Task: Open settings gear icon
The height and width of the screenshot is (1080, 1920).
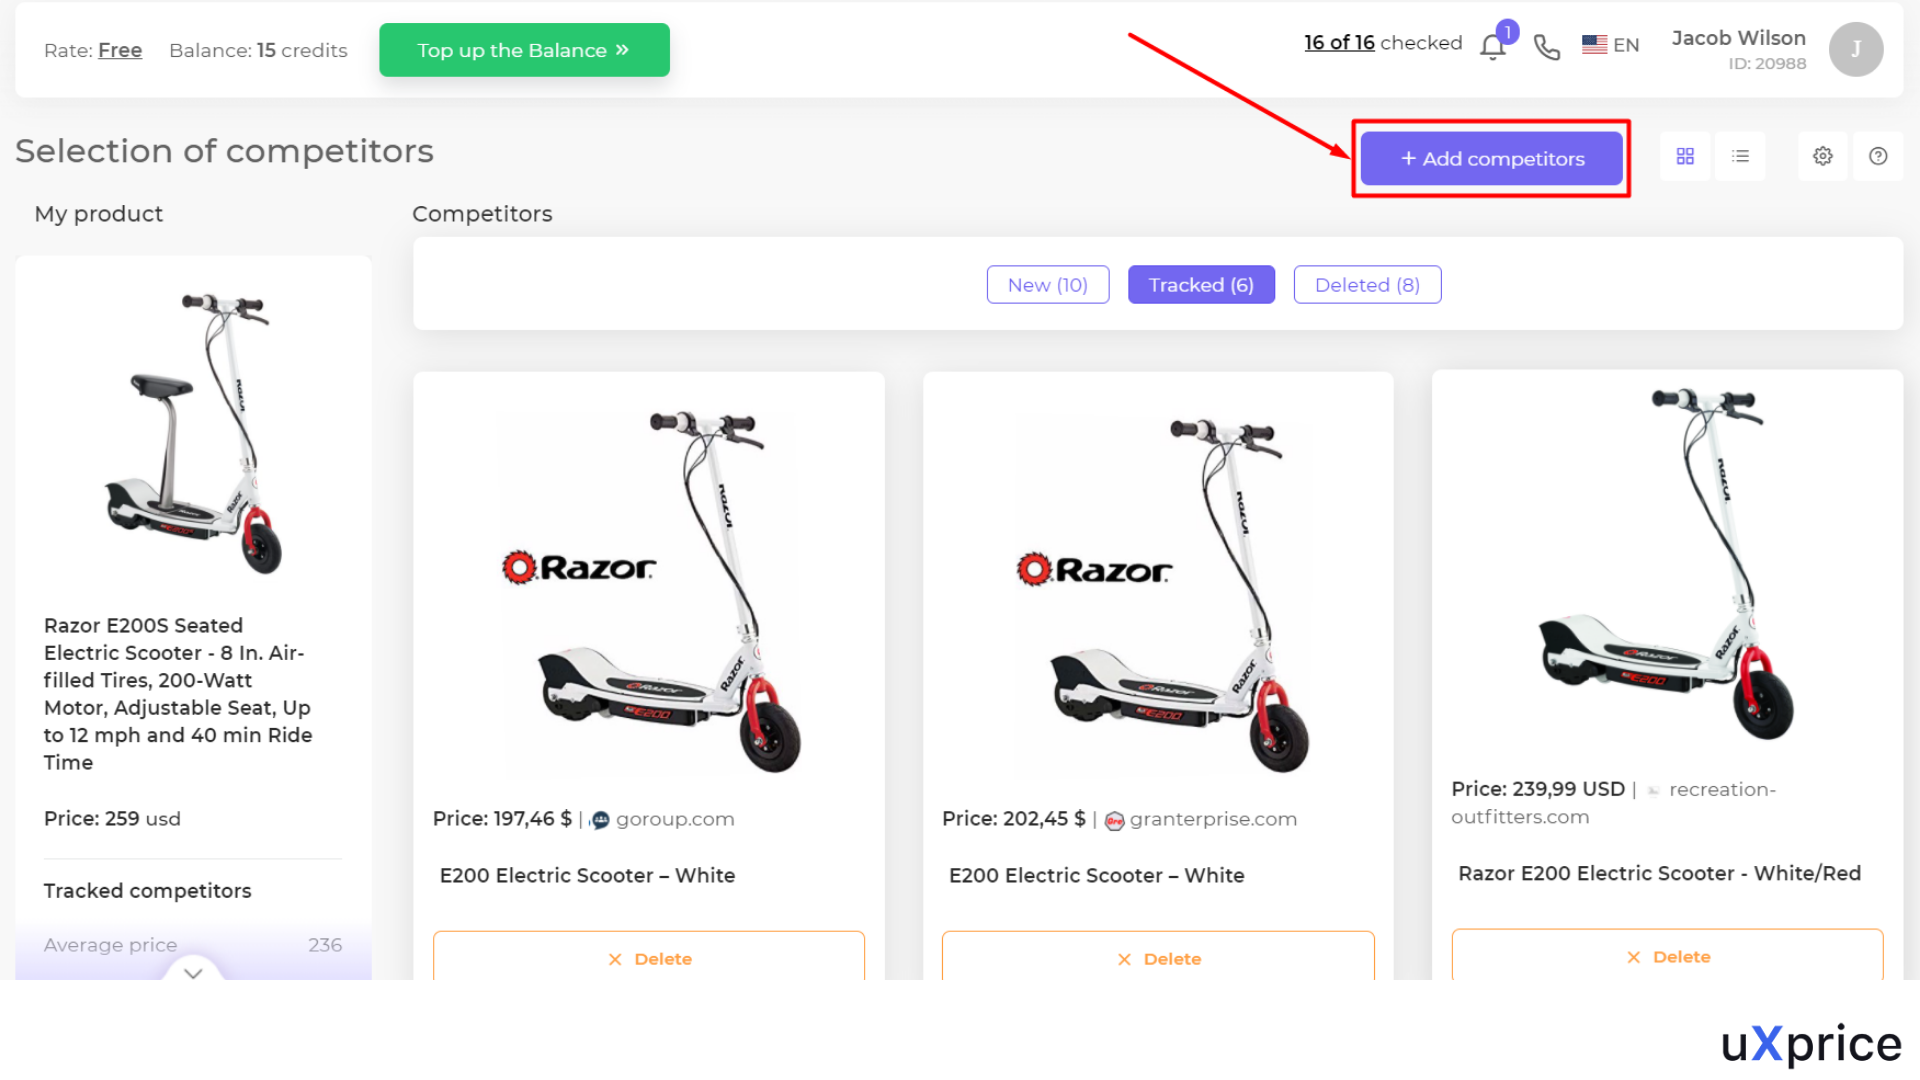Action: (x=1823, y=156)
